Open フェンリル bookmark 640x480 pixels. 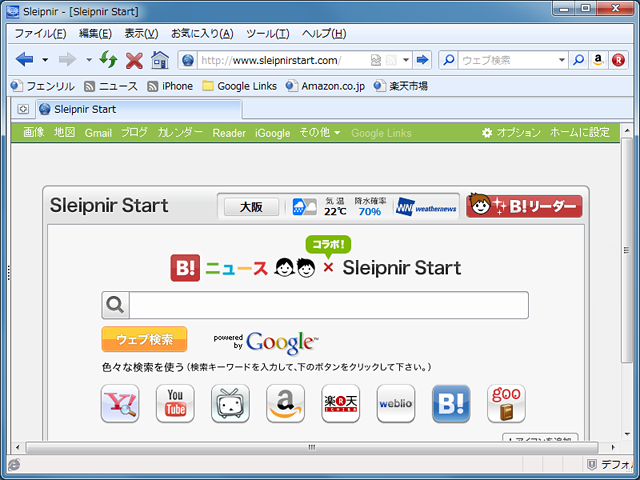click(42, 86)
